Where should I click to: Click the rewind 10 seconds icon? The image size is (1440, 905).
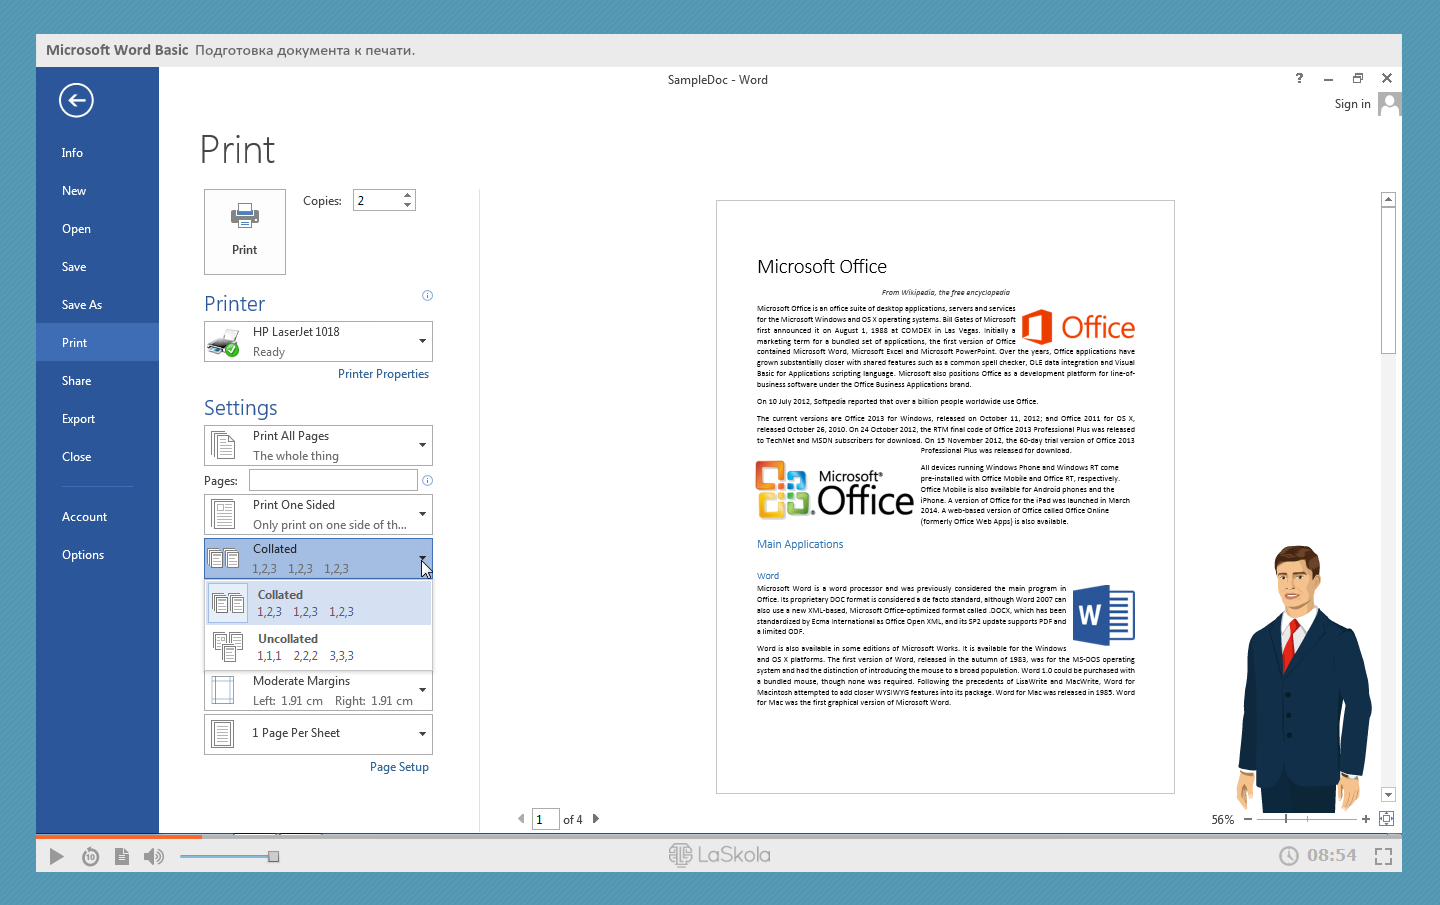90,856
